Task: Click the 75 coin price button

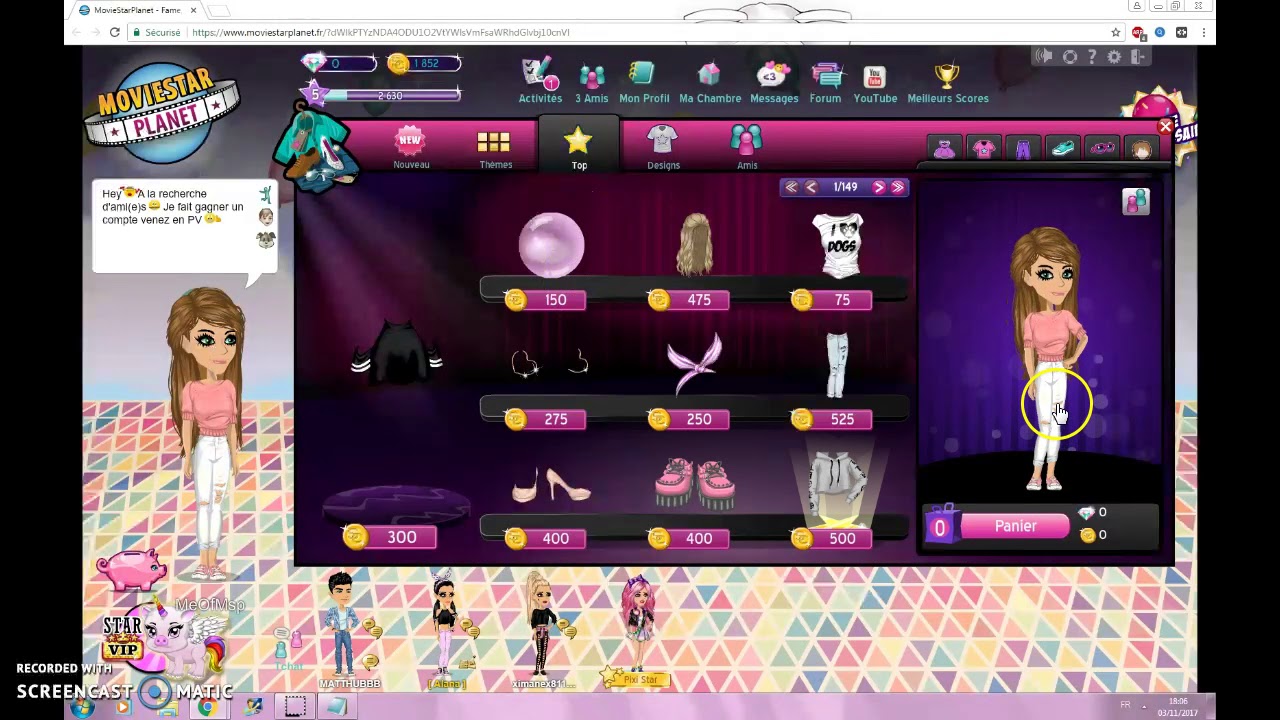Action: tap(832, 300)
